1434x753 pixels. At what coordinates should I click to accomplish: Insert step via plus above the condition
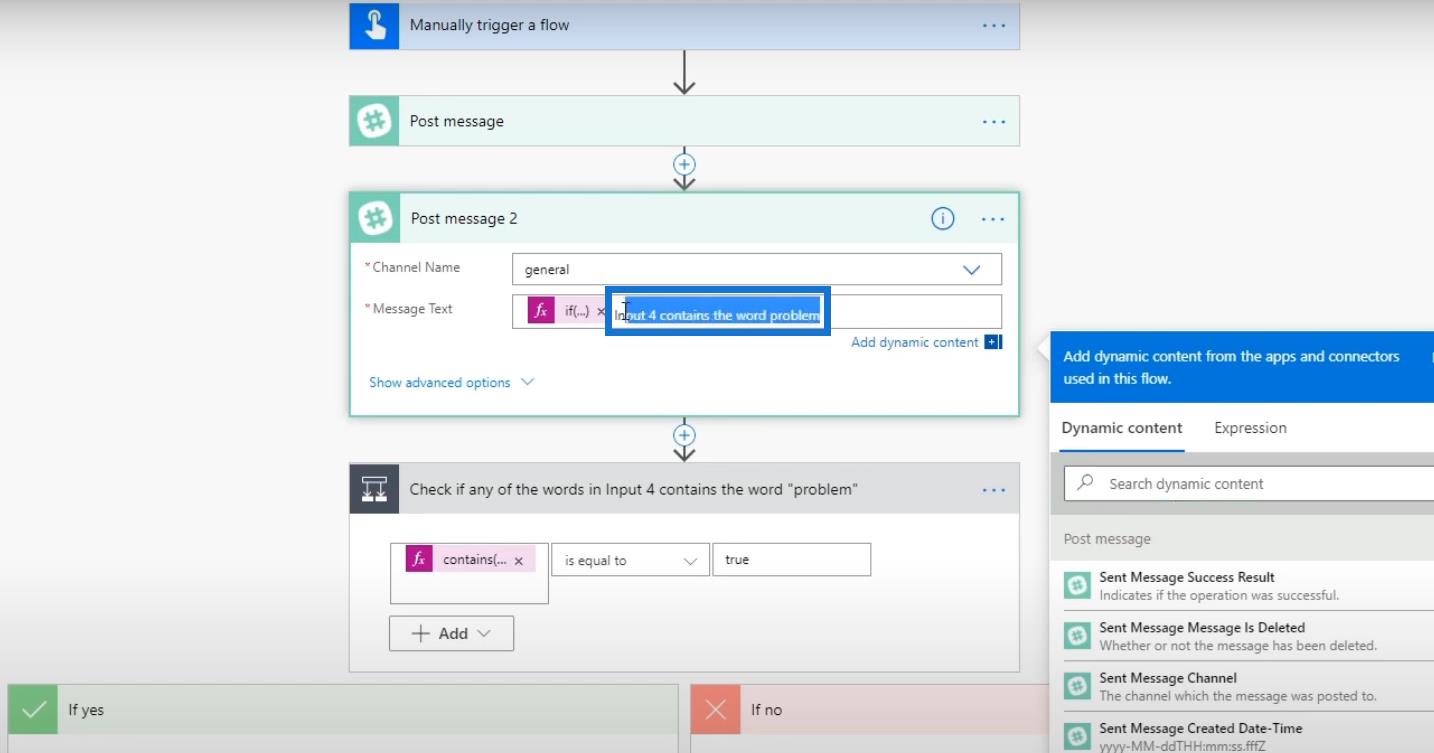tap(684, 435)
